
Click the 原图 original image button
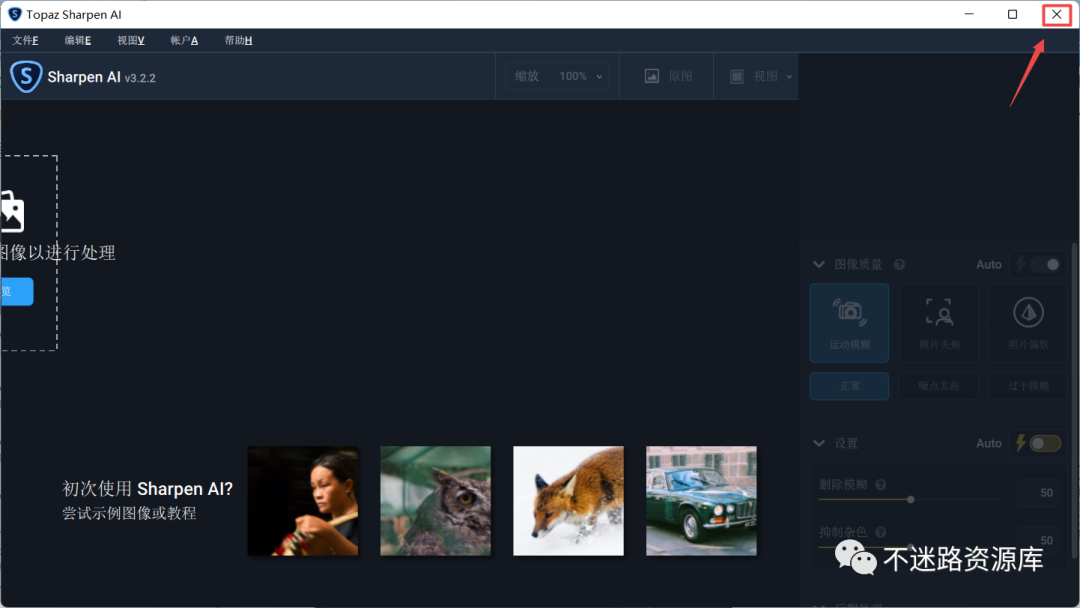click(668, 76)
